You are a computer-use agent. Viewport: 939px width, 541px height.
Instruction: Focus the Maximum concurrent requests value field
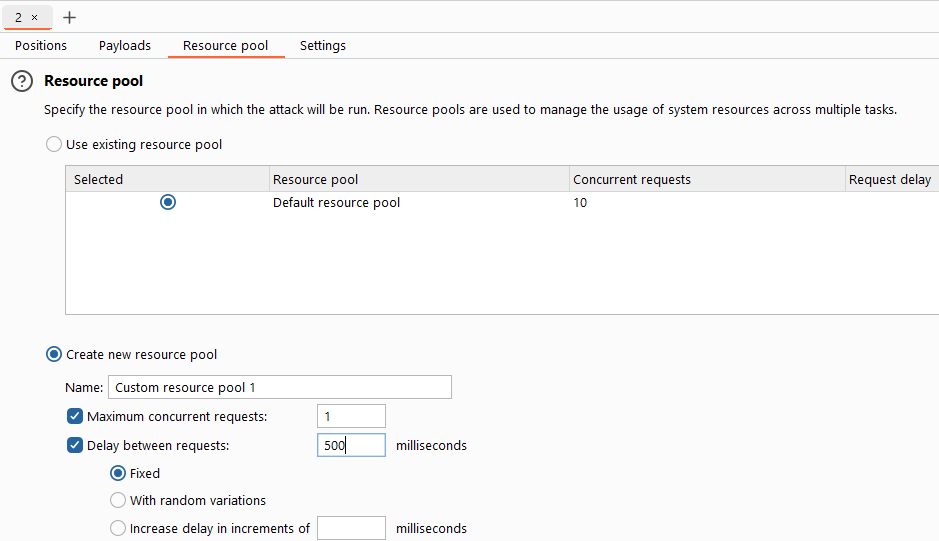(352, 416)
